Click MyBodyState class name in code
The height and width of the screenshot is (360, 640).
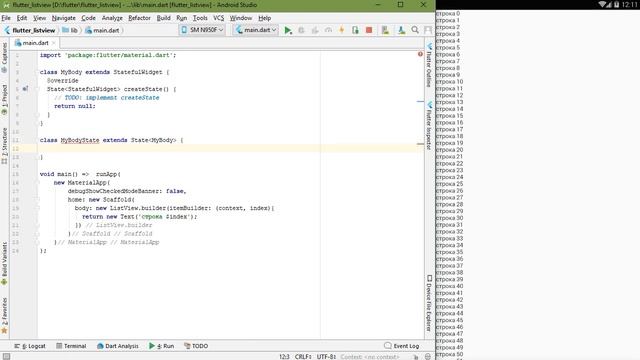coord(80,140)
